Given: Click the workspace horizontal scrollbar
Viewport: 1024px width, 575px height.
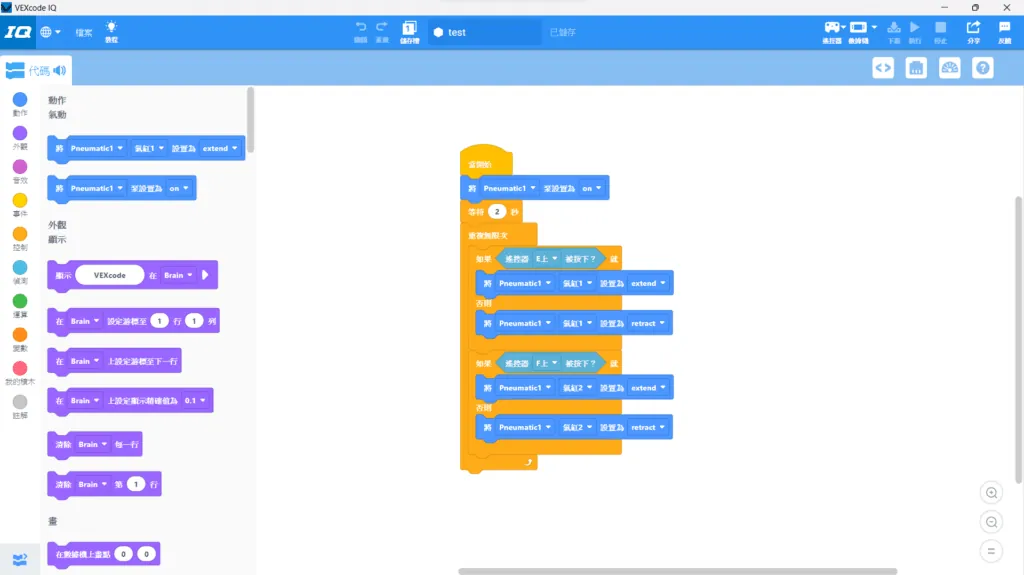Looking at the screenshot, I should 678,571.
